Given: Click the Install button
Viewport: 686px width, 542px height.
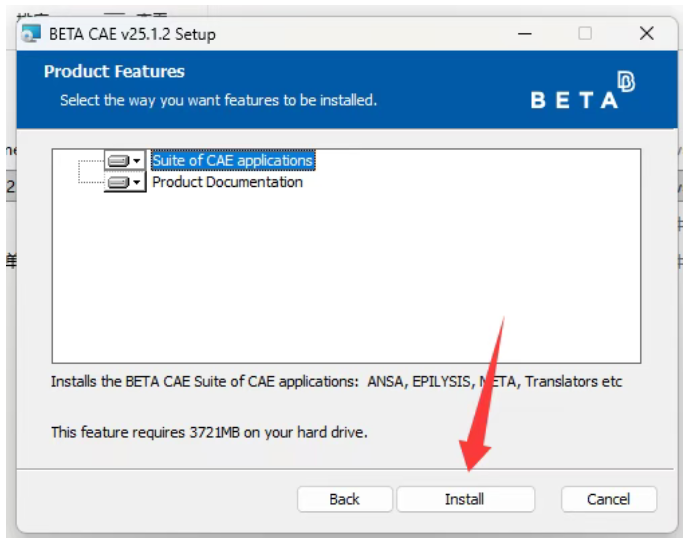Looking at the screenshot, I should [465, 499].
